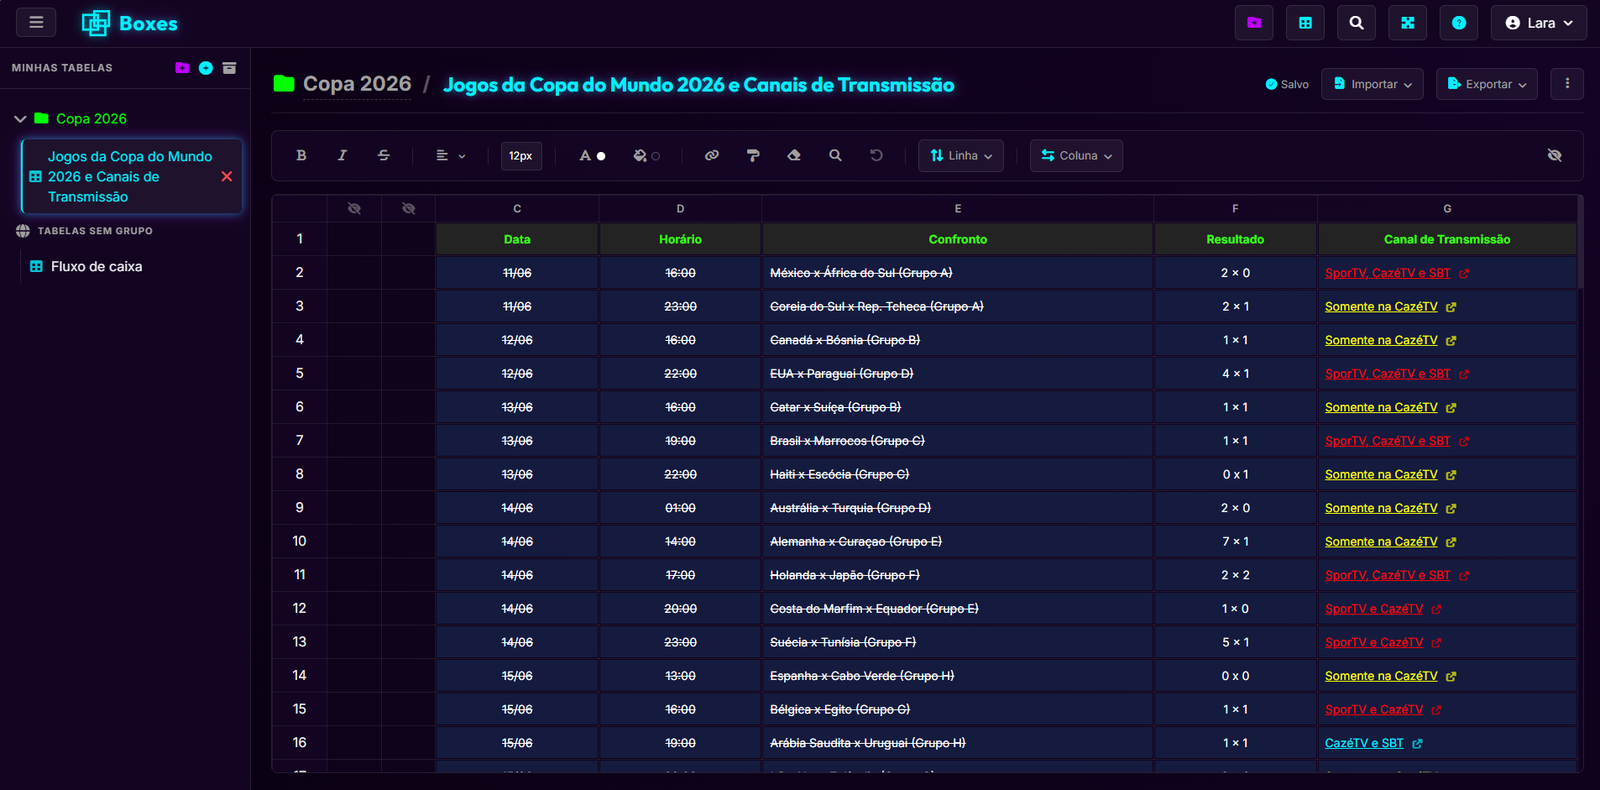Select column C header

tap(517, 208)
